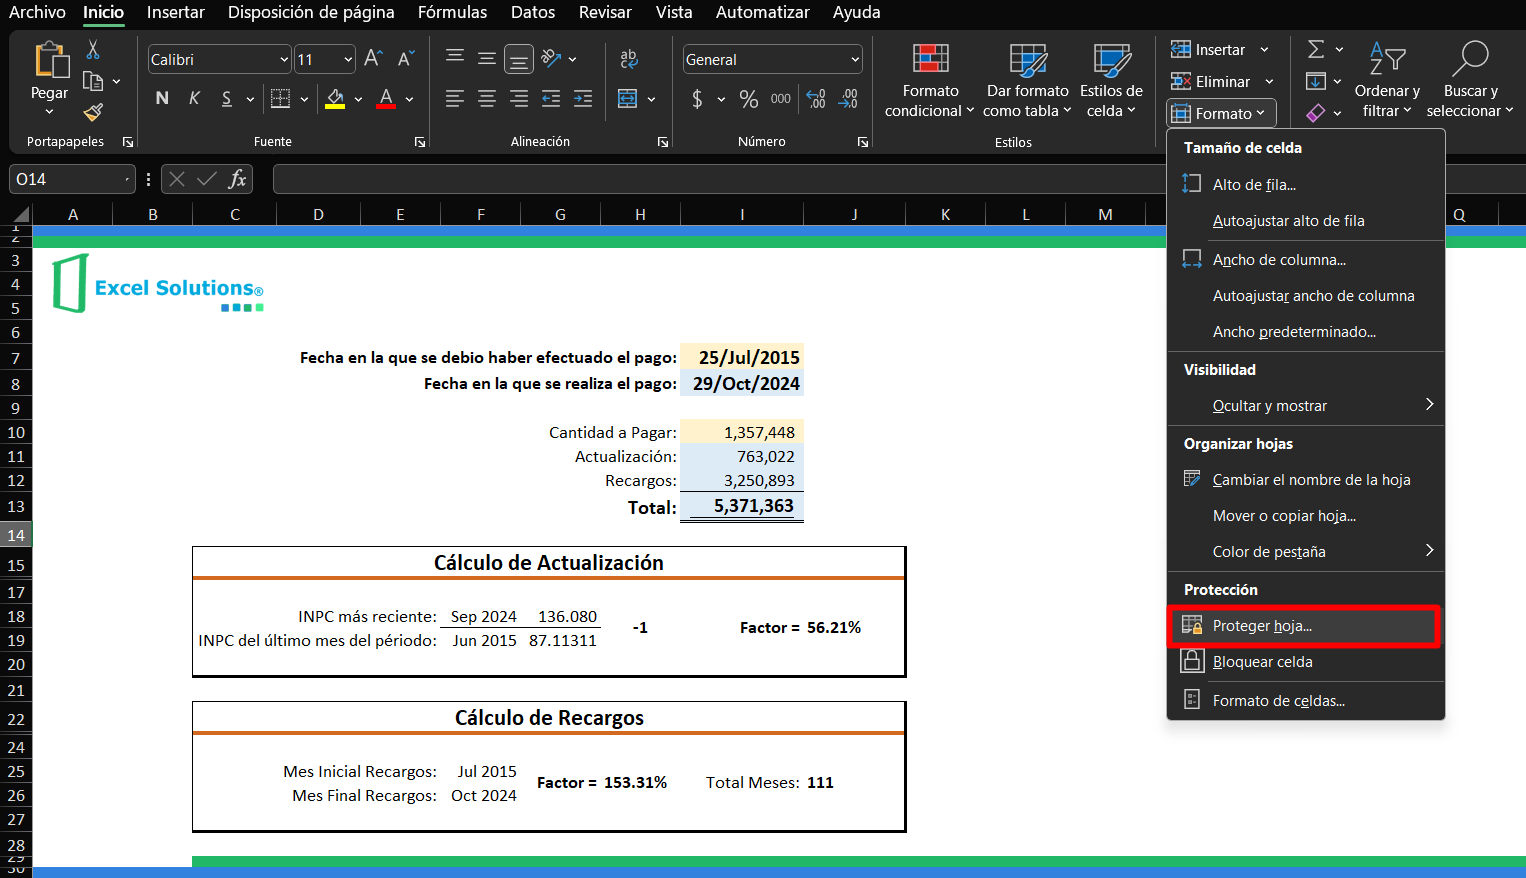Click the Clear eraser icon

pos(1317,113)
